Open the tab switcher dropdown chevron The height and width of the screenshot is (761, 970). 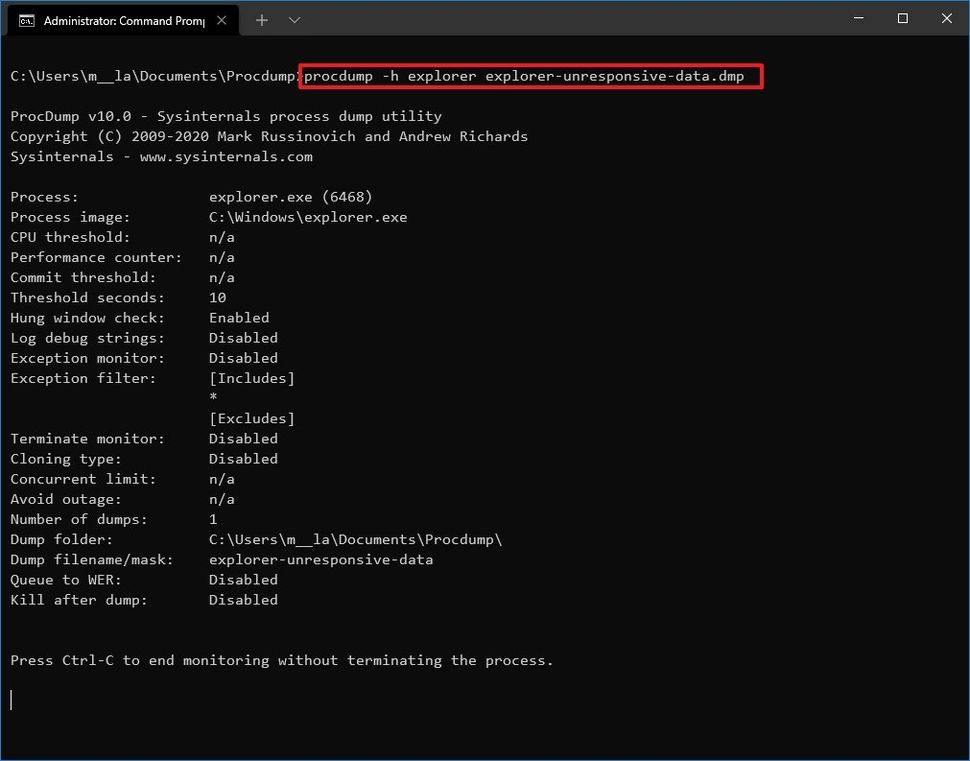point(293,19)
